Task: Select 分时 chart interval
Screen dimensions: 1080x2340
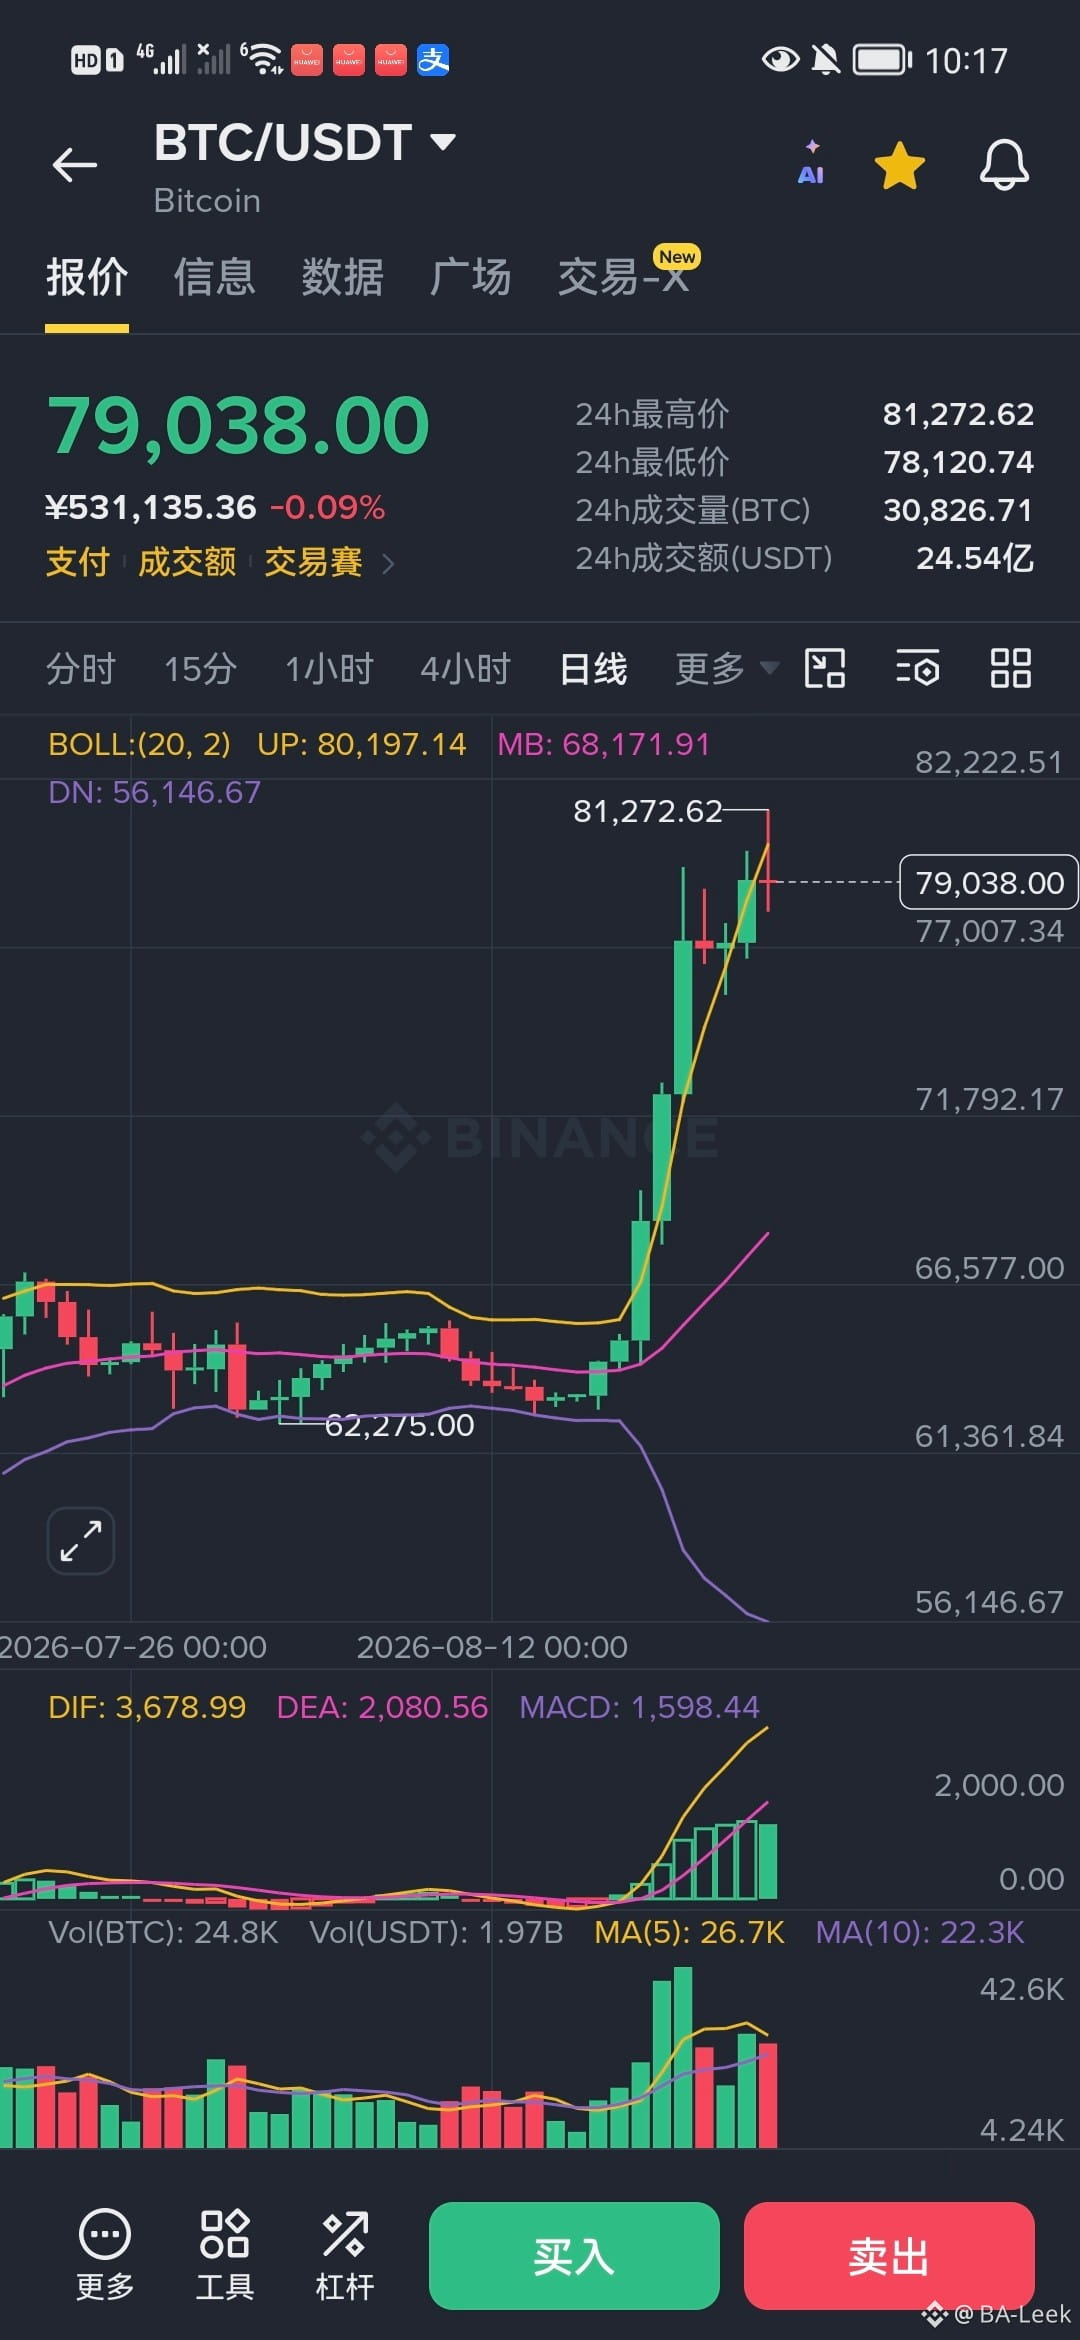Action: tap(81, 668)
